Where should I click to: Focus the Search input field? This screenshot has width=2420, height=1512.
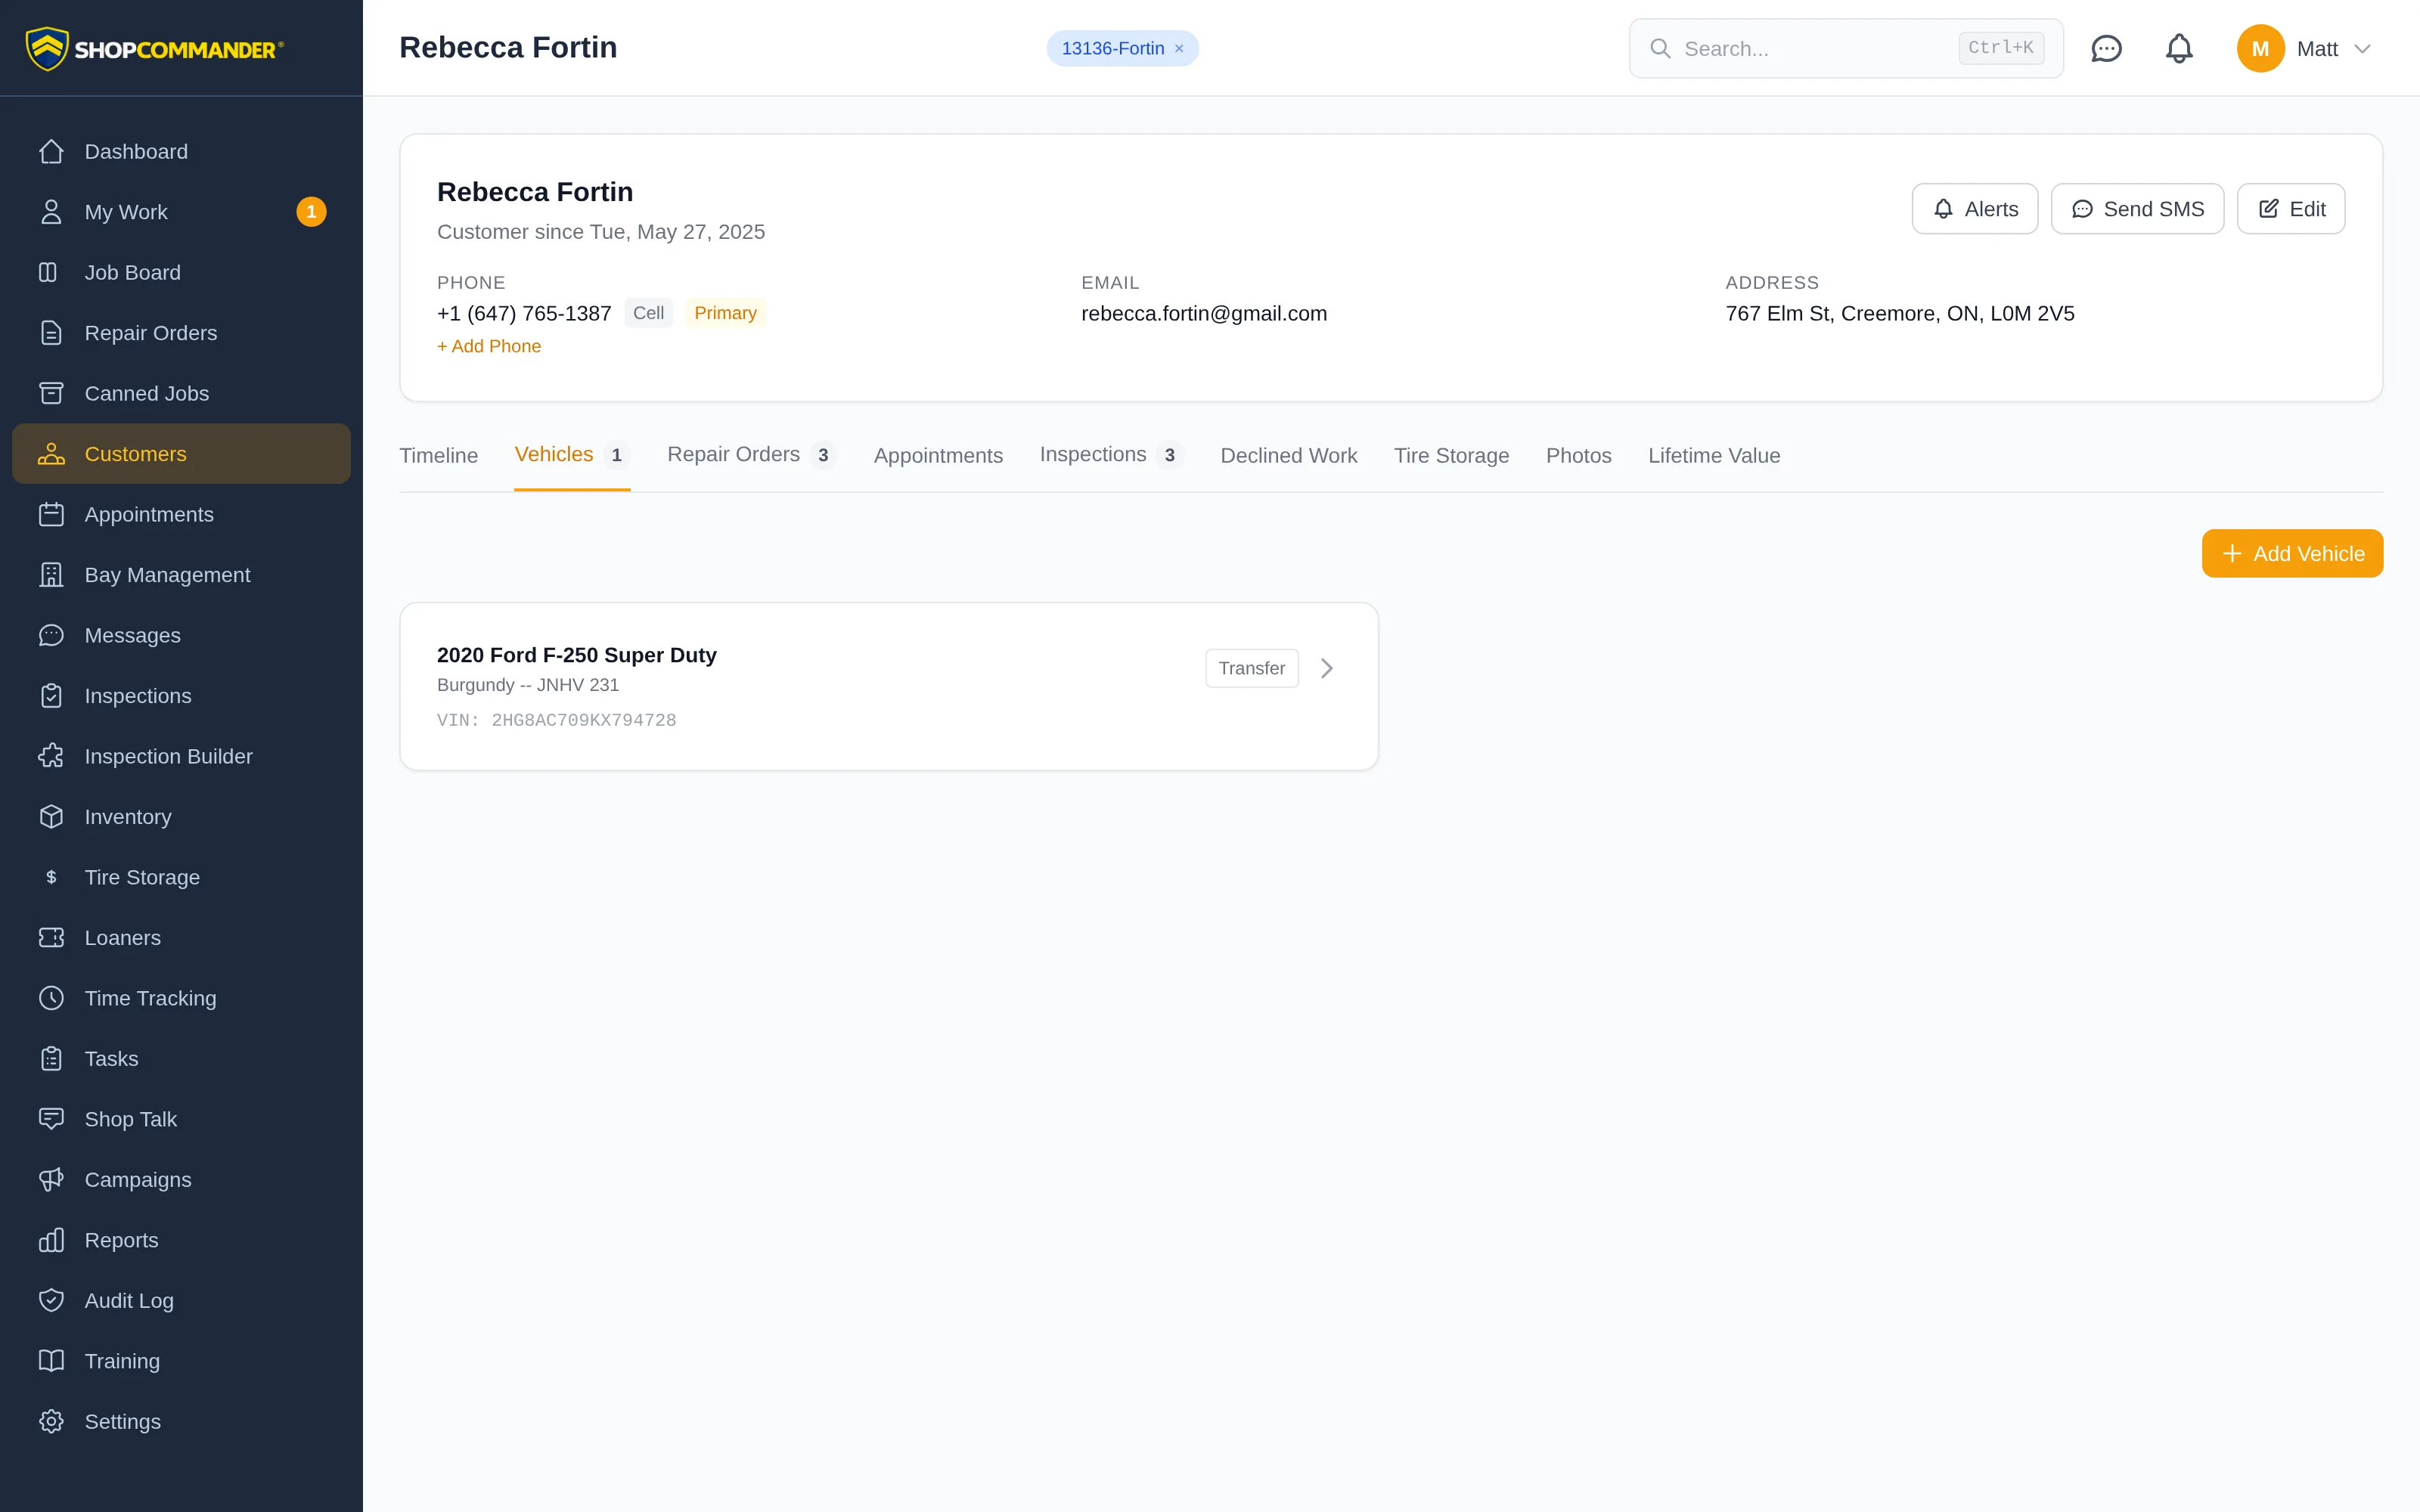1845,48
